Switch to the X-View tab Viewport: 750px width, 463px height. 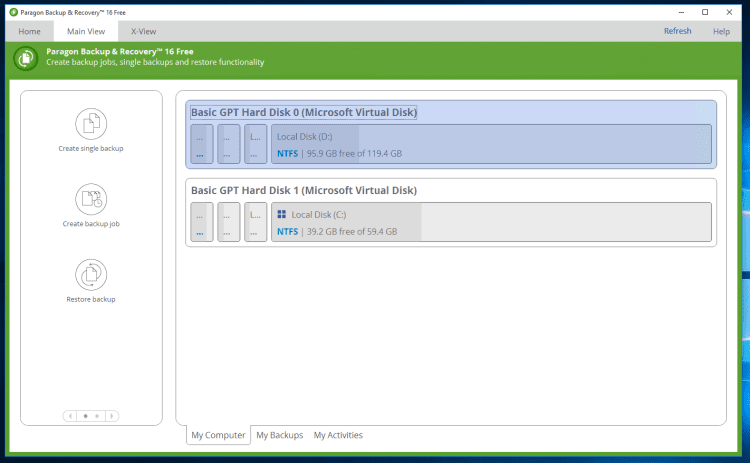click(143, 32)
